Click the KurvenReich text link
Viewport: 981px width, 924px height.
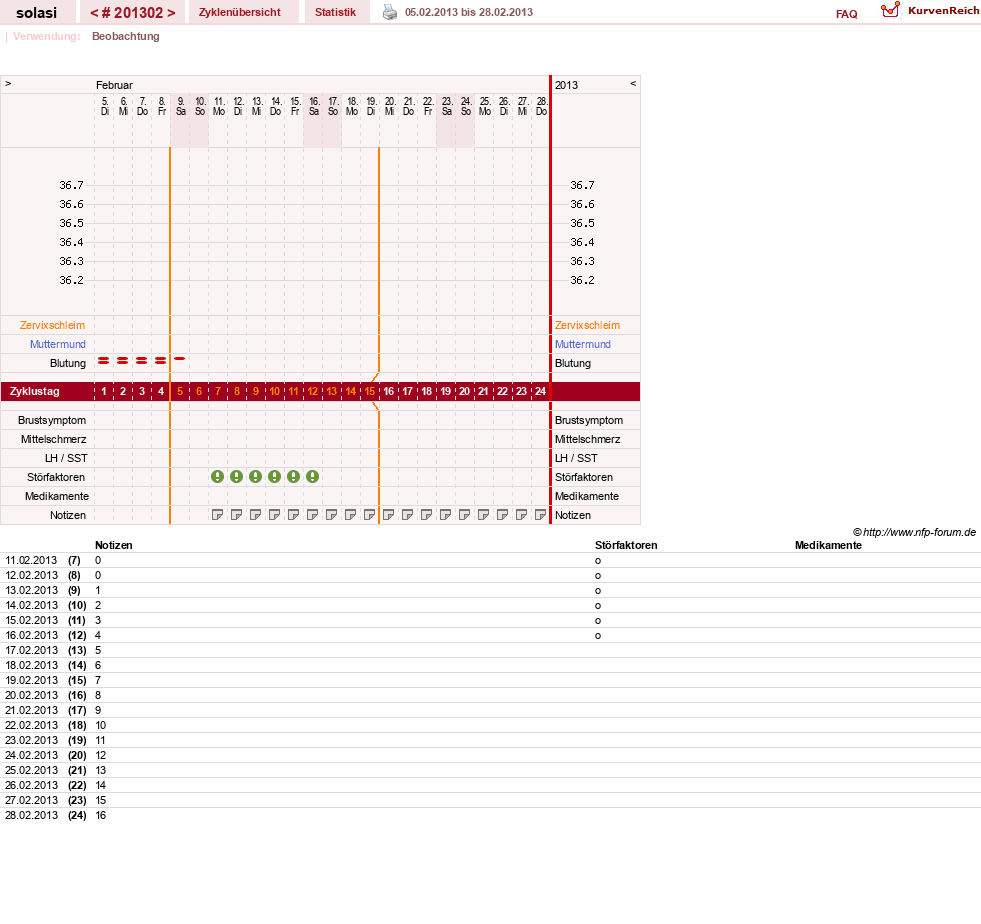coord(943,10)
